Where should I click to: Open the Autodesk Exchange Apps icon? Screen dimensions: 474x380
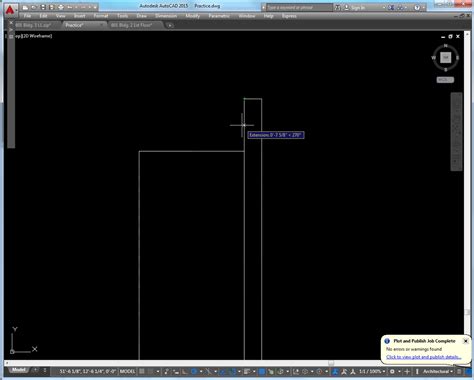[391, 7]
